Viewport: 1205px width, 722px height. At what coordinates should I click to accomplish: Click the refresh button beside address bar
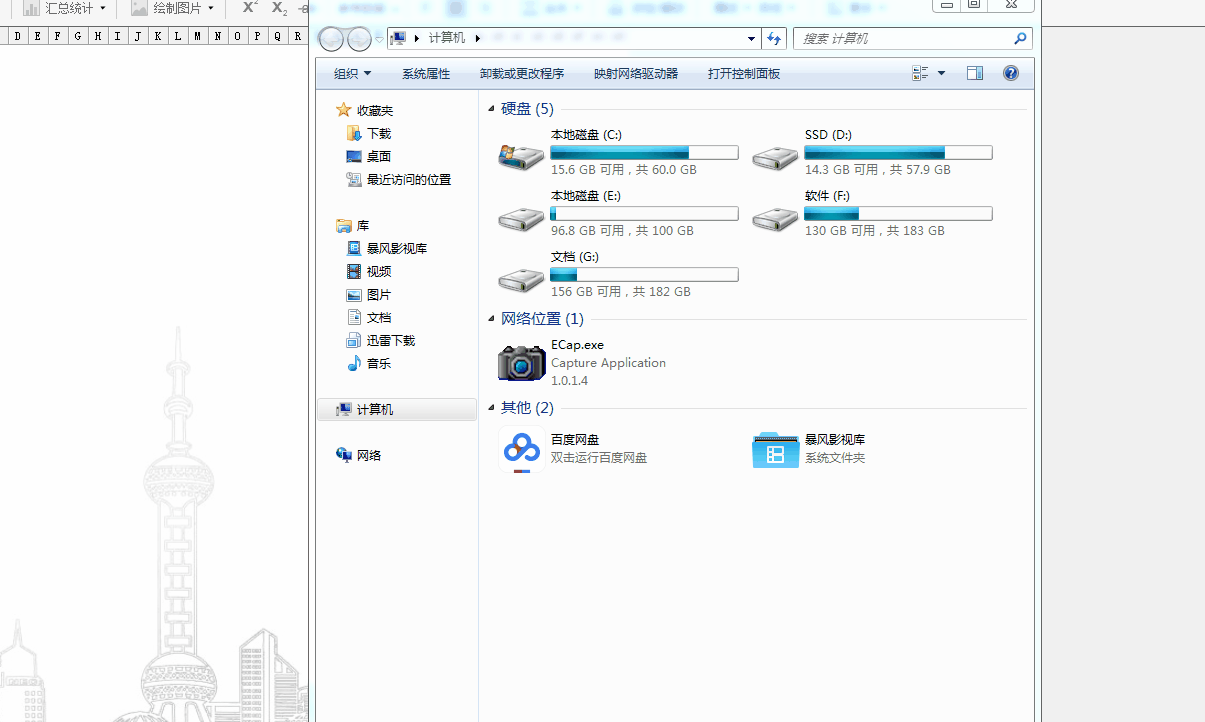[773, 39]
